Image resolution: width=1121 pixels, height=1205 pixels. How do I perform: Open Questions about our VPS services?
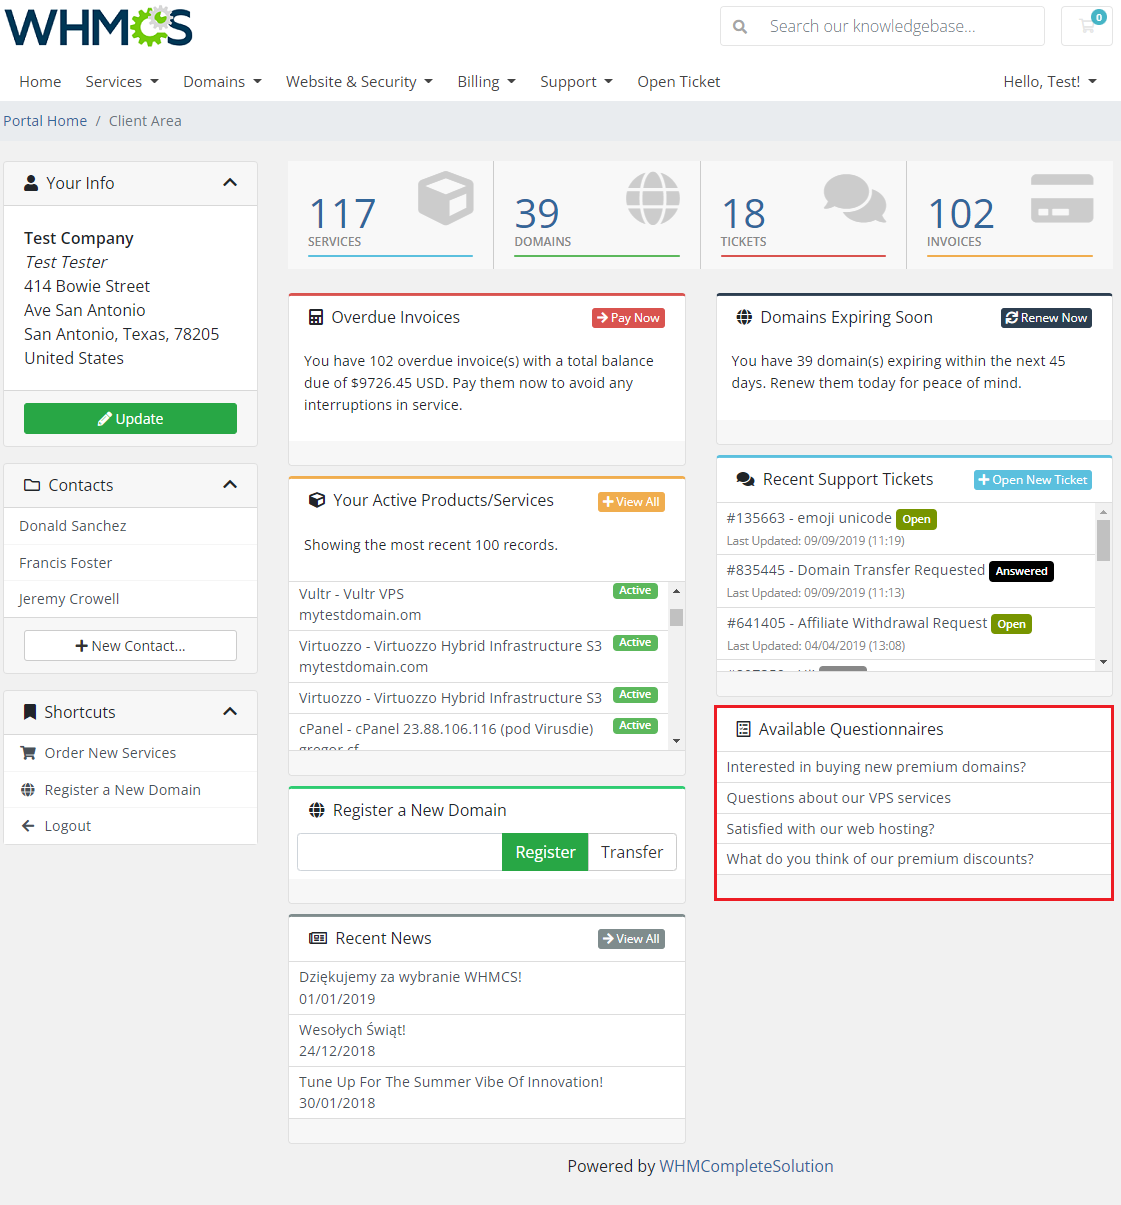tap(914, 798)
